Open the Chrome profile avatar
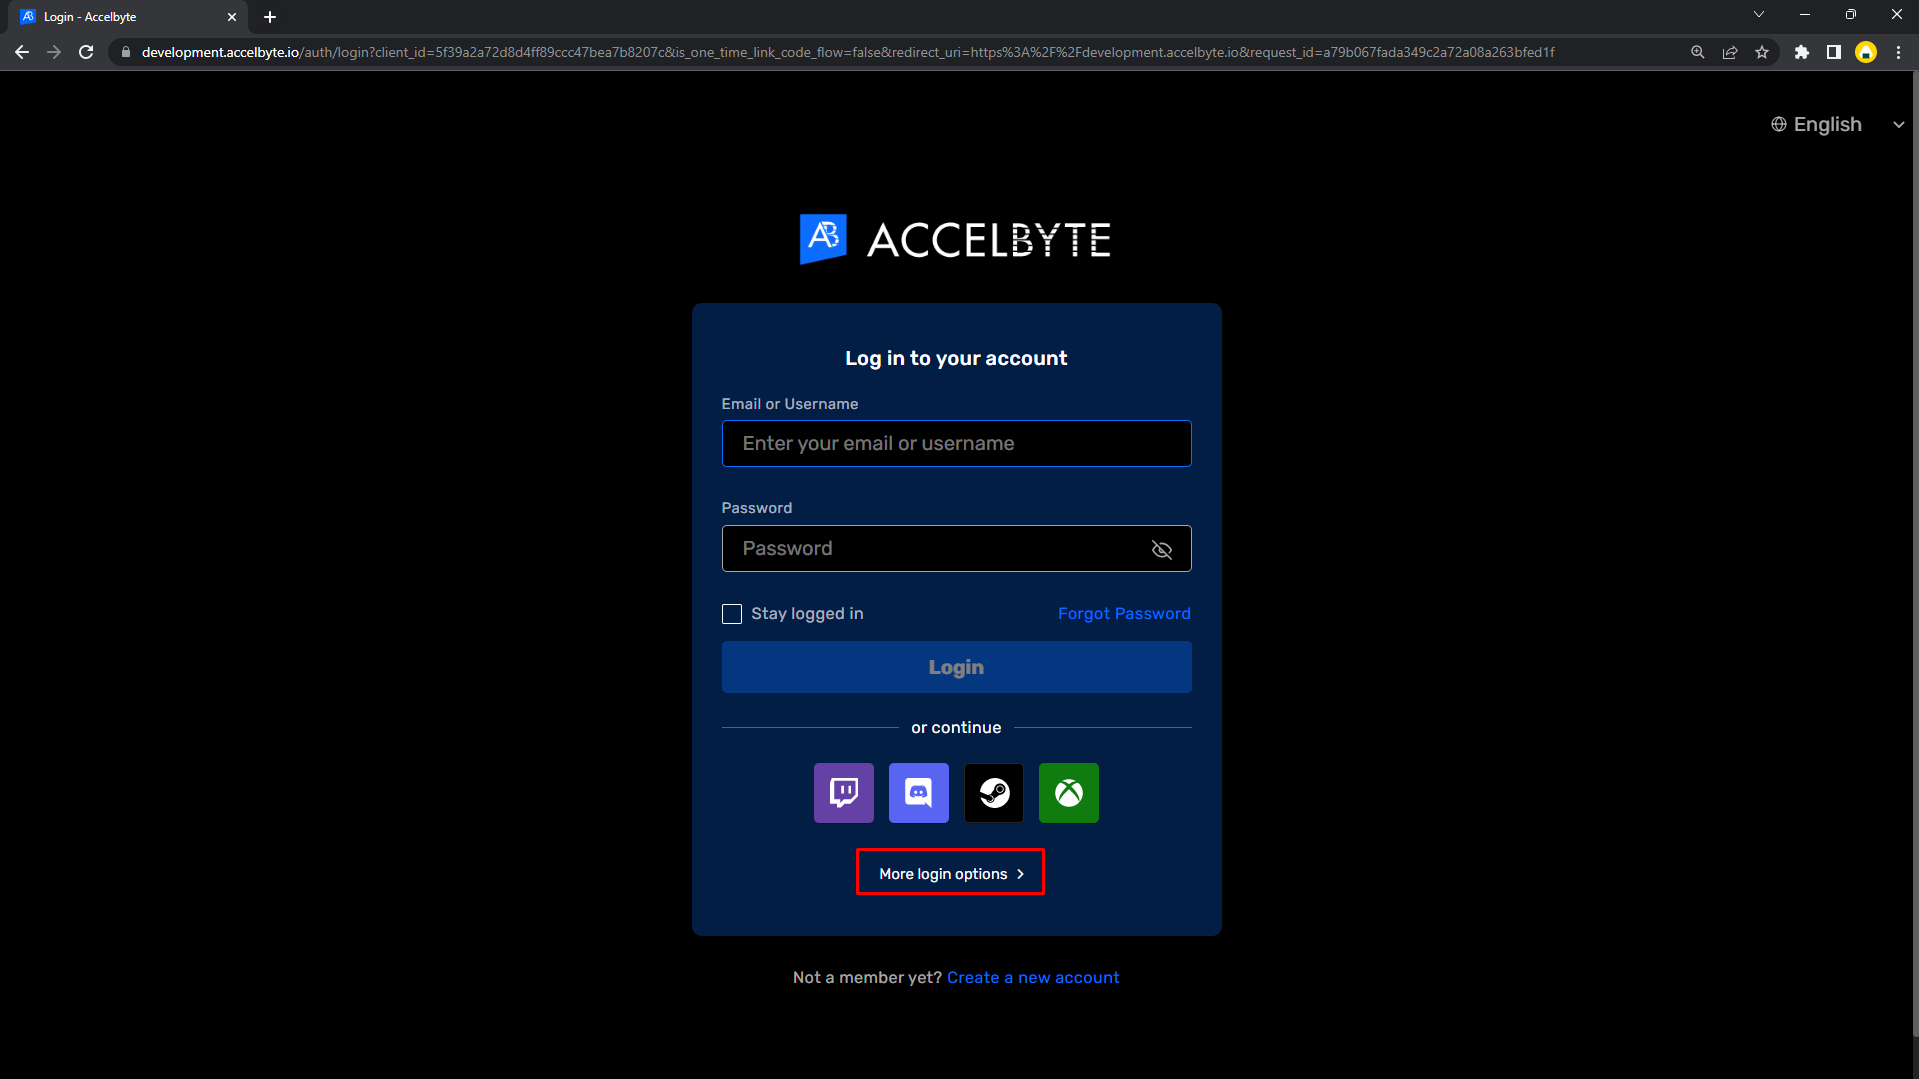 [x=1865, y=52]
